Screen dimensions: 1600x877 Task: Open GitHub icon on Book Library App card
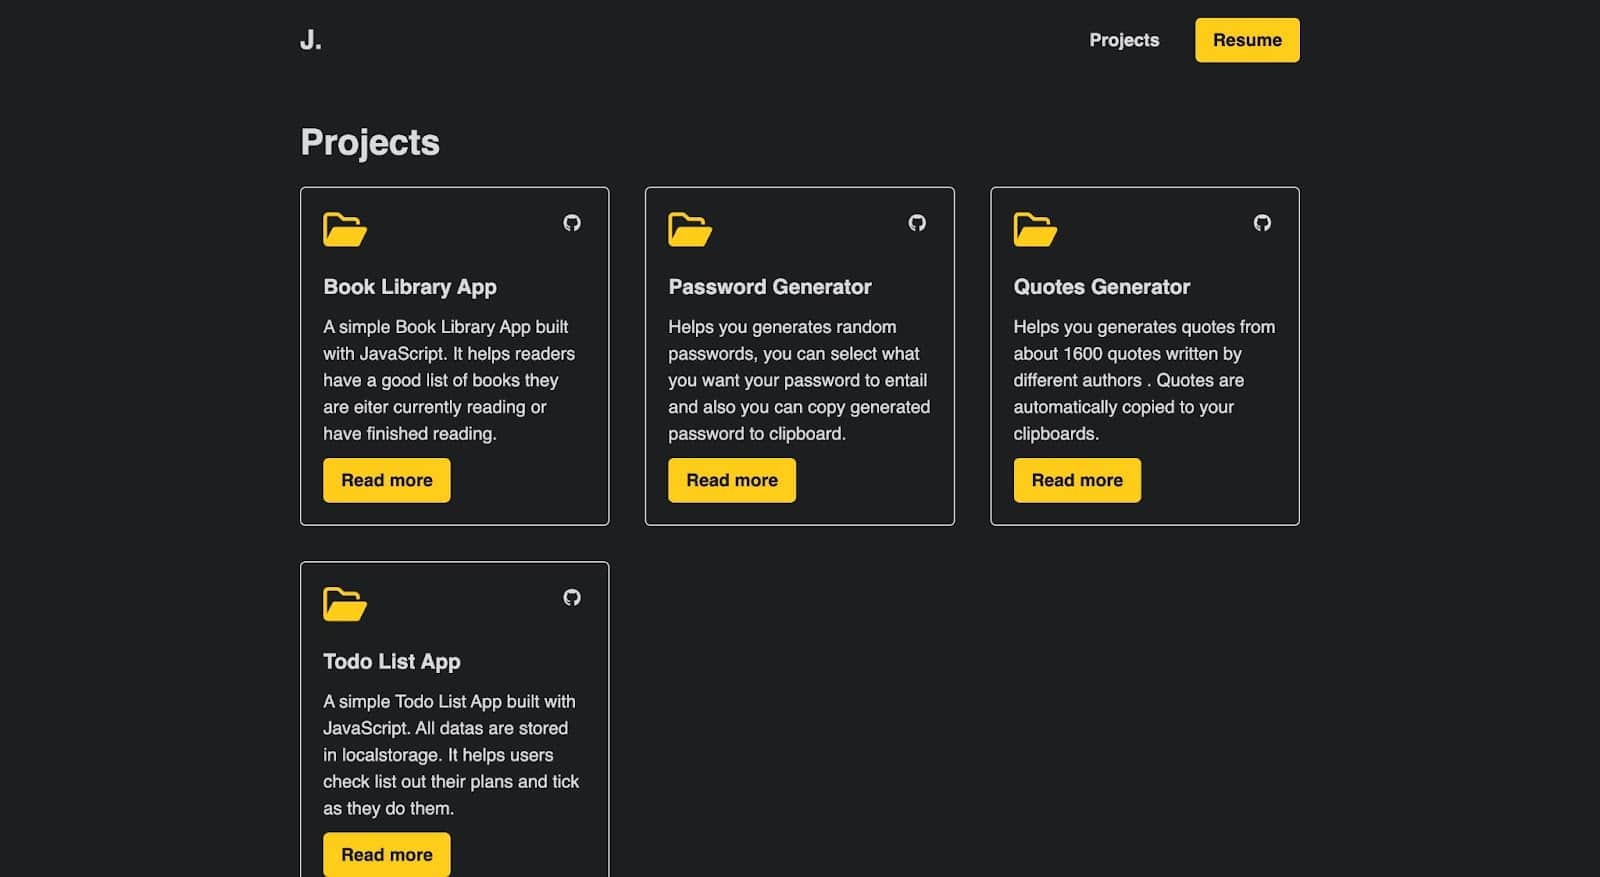[x=571, y=223]
